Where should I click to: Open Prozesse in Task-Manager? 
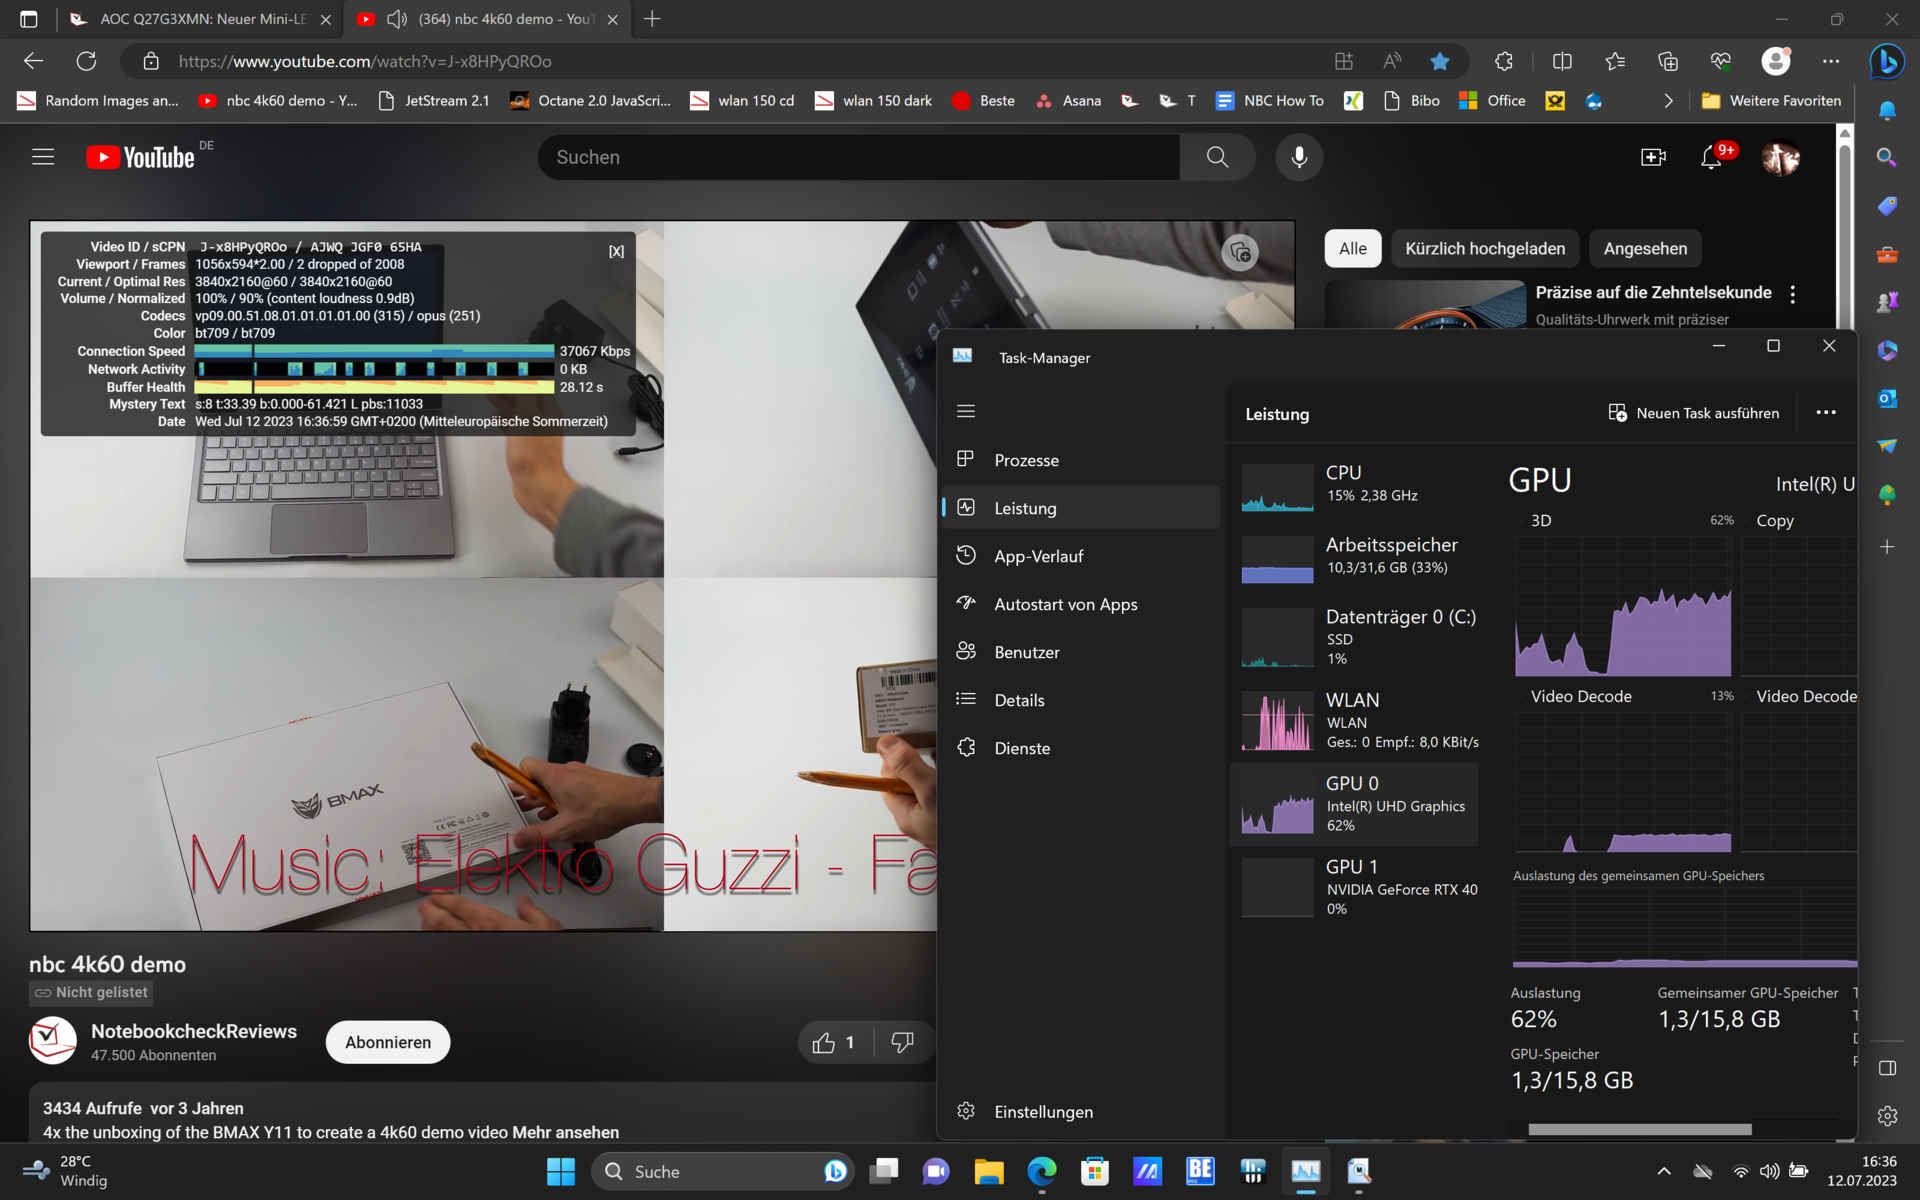click(1080, 460)
